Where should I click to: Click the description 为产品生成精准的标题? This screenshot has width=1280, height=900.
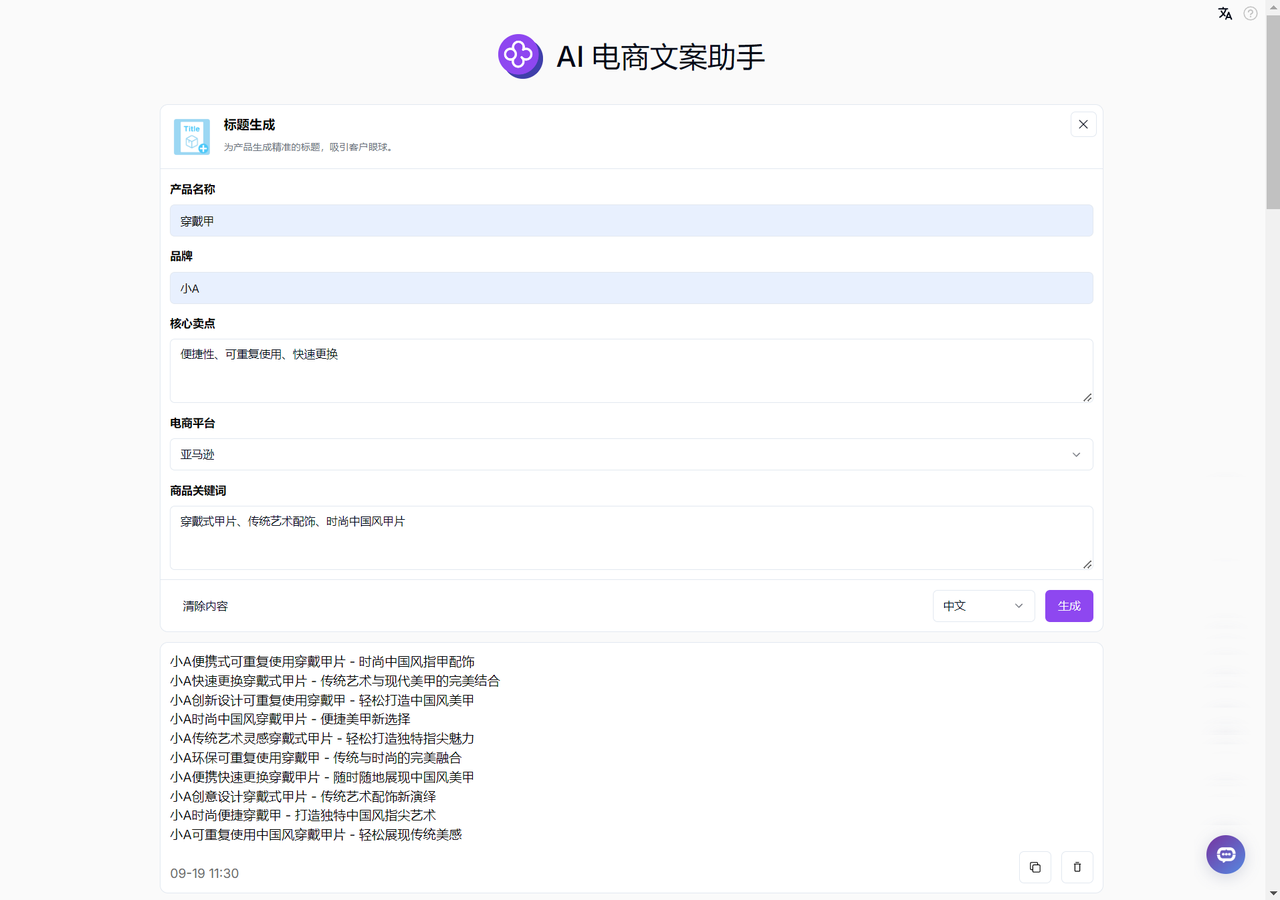(x=309, y=147)
